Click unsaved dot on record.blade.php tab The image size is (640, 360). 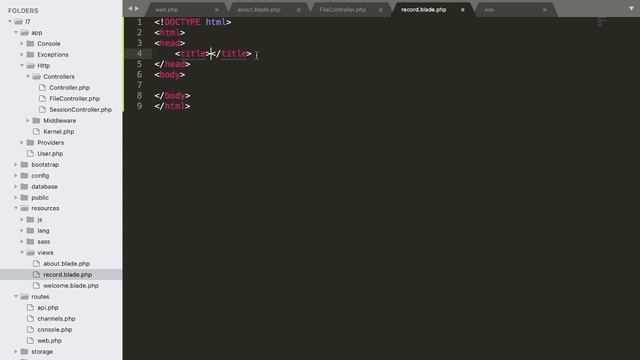[x=462, y=10]
